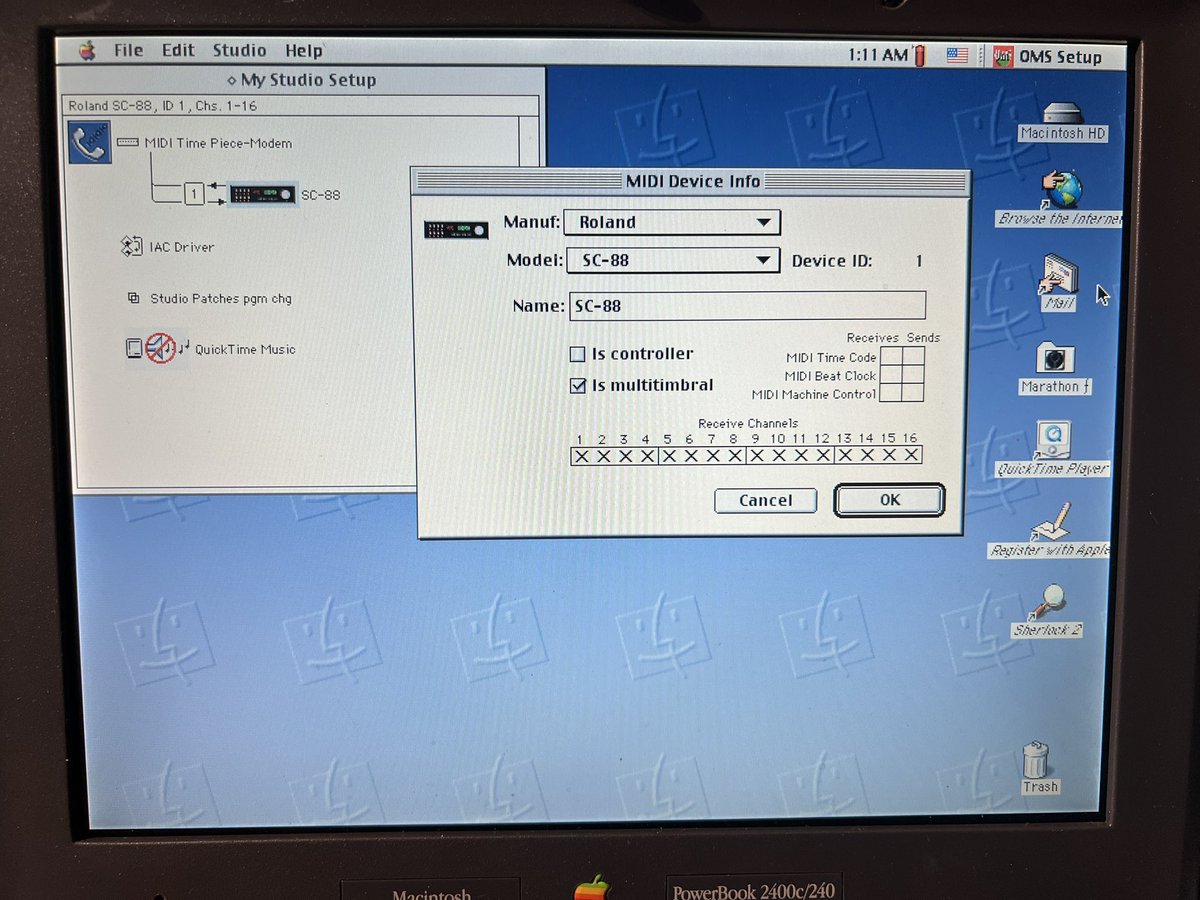This screenshot has width=1200, height=900.
Task: Uncheck the Is multitimbral checkbox
Action: [577, 385]
